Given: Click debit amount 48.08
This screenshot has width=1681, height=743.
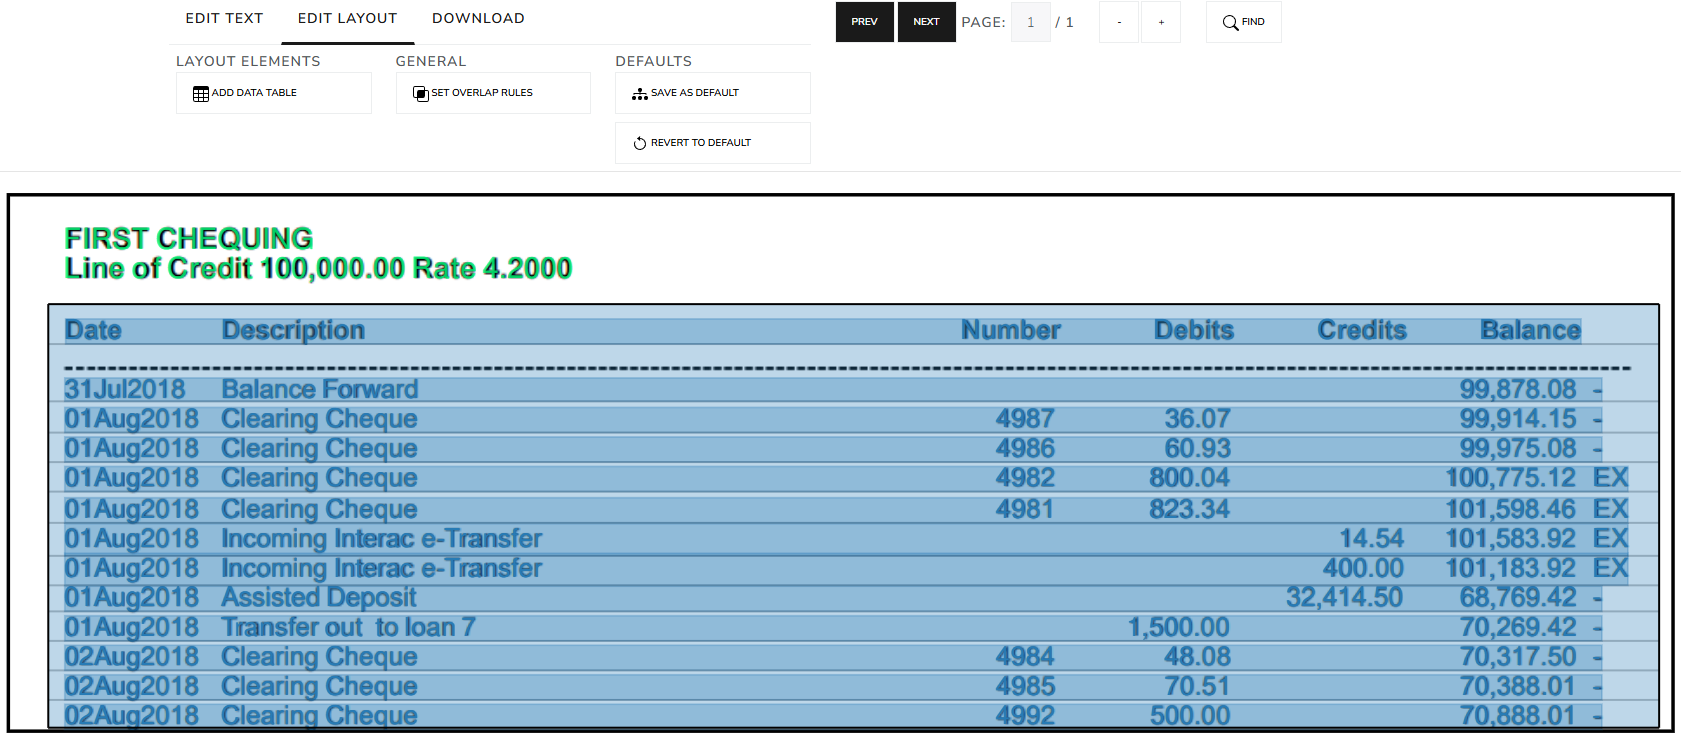Looking at the screenshot, I should [x=1197, y=657].
